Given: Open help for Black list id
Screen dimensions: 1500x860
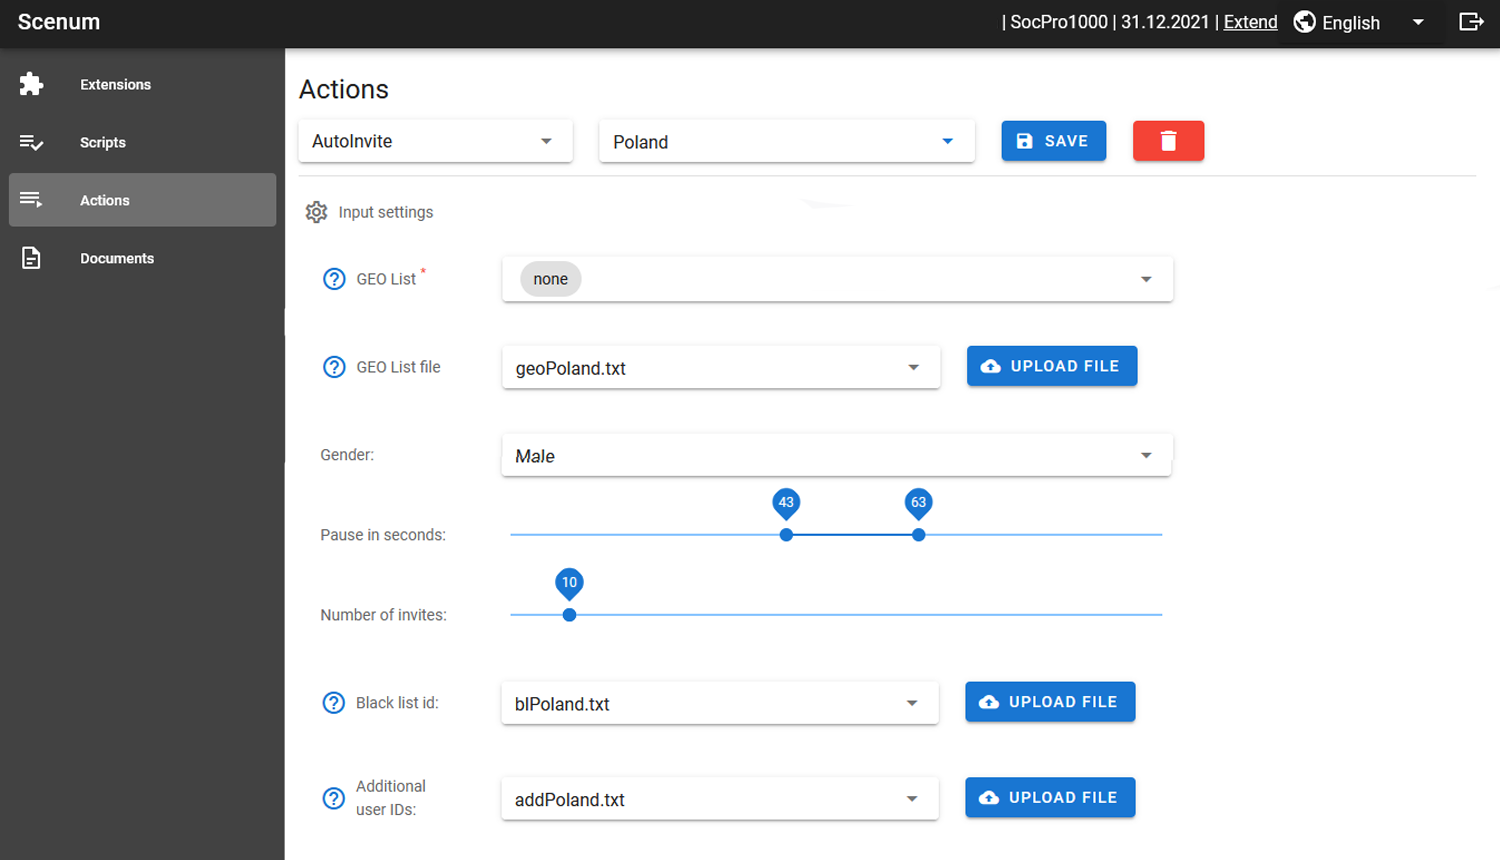Looking at the screenshot, I should 334,703.
